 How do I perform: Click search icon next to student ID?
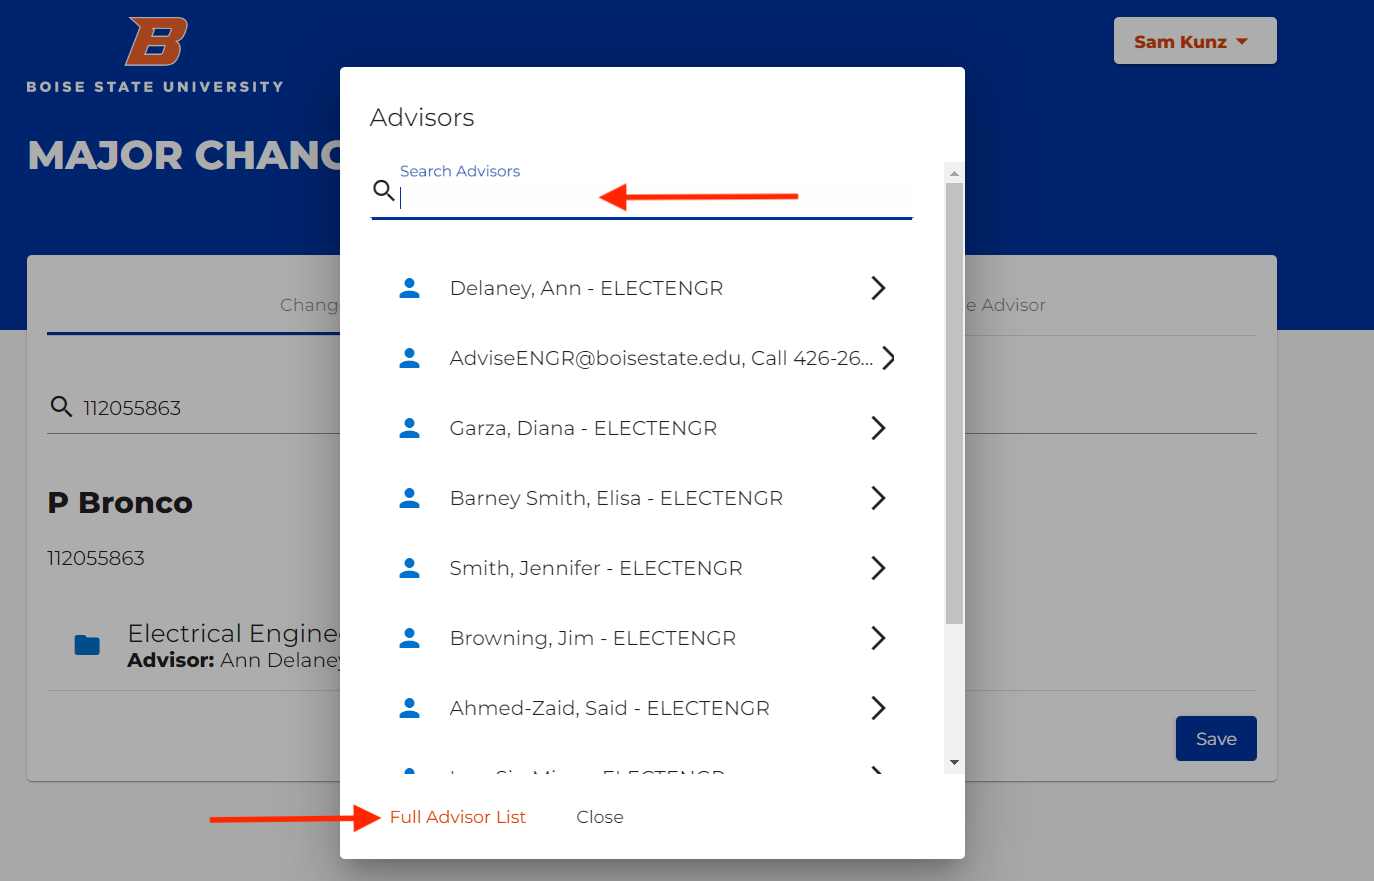tap(61, 406)
